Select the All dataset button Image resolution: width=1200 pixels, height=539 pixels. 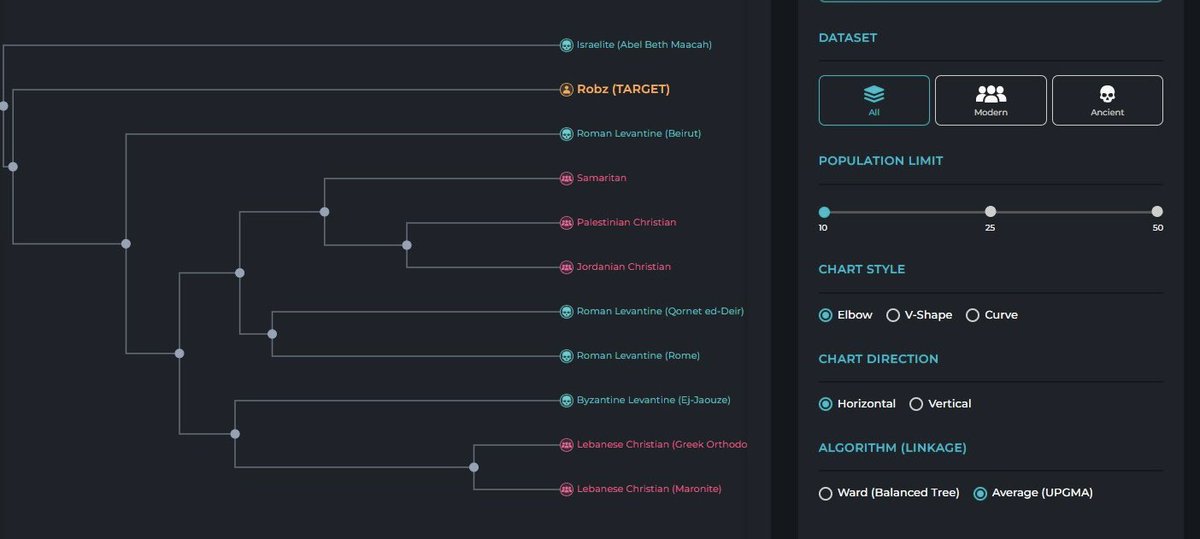pyautogui.click(x=874, y=100)
